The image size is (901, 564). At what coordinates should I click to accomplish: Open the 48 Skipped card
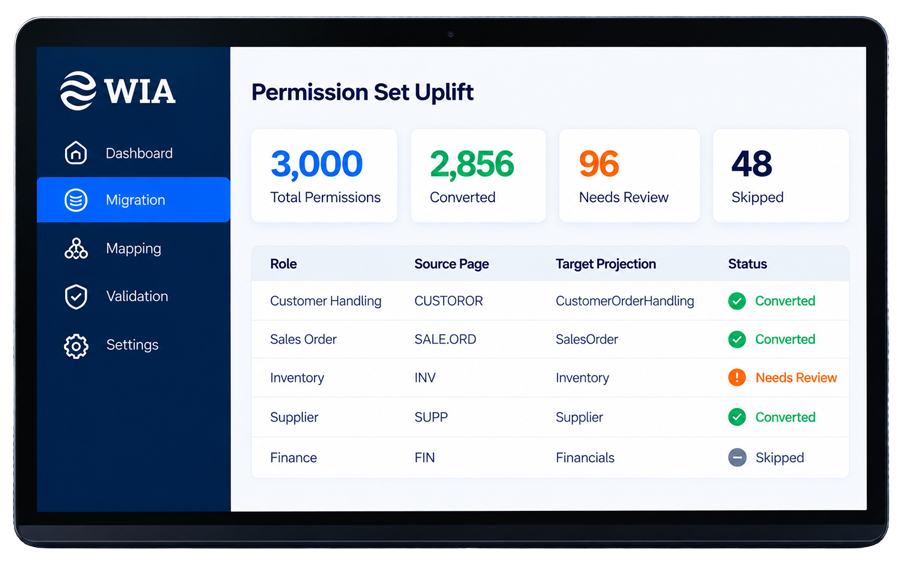tap(781, 176)
